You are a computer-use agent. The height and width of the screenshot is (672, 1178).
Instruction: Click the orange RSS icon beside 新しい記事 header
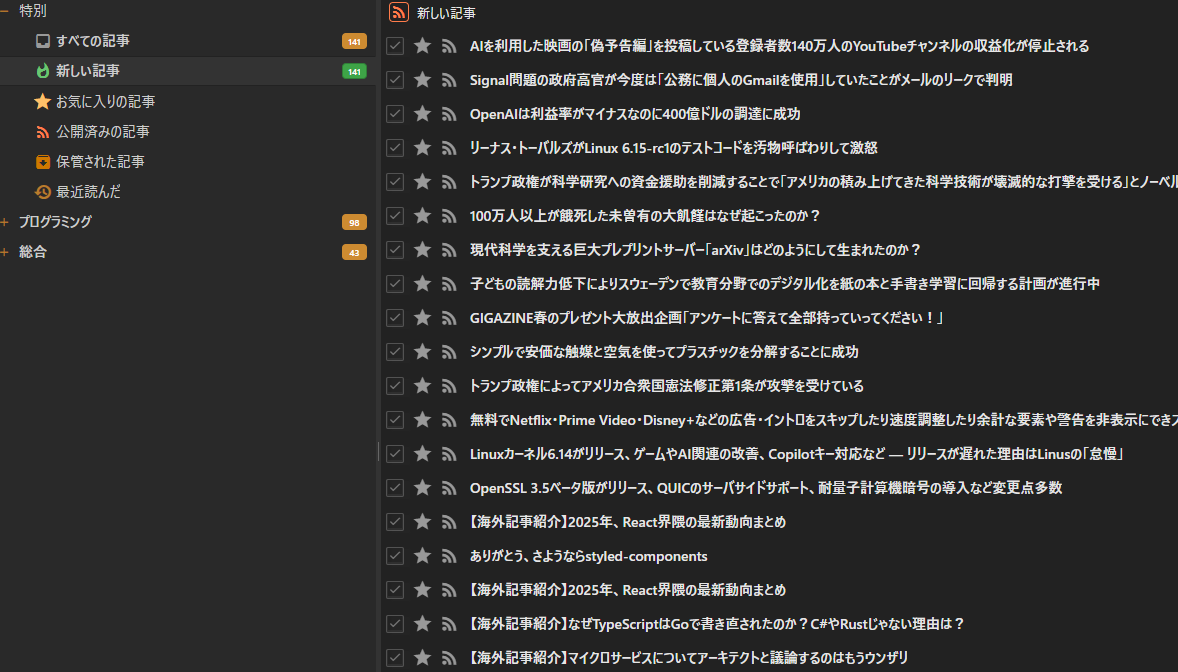[x=399, y=12]
